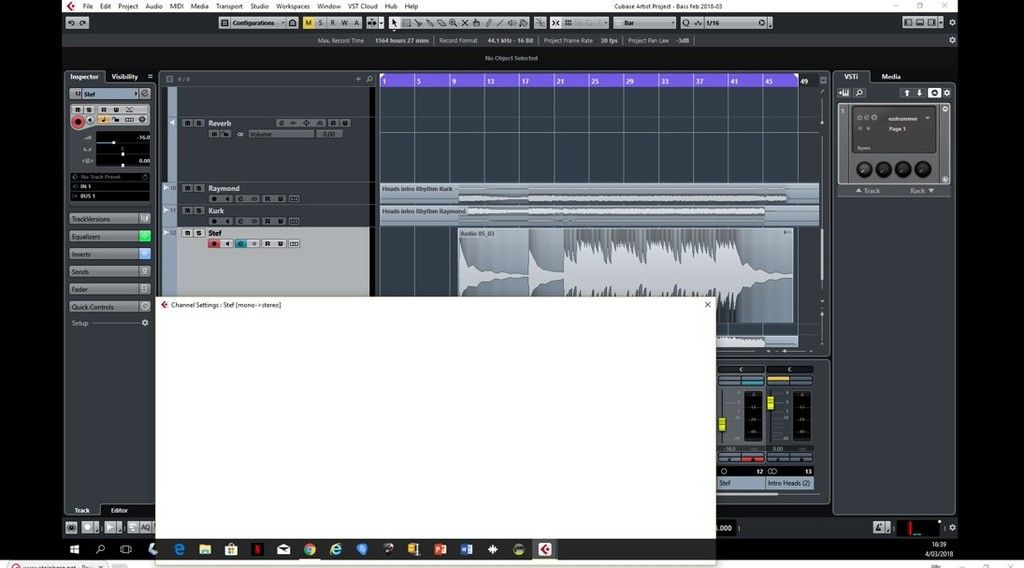Click bar 21 on the timeline ruler
Image resolution: width=1024 pixels, height=568 pixels.
click(x=560, y=81)
